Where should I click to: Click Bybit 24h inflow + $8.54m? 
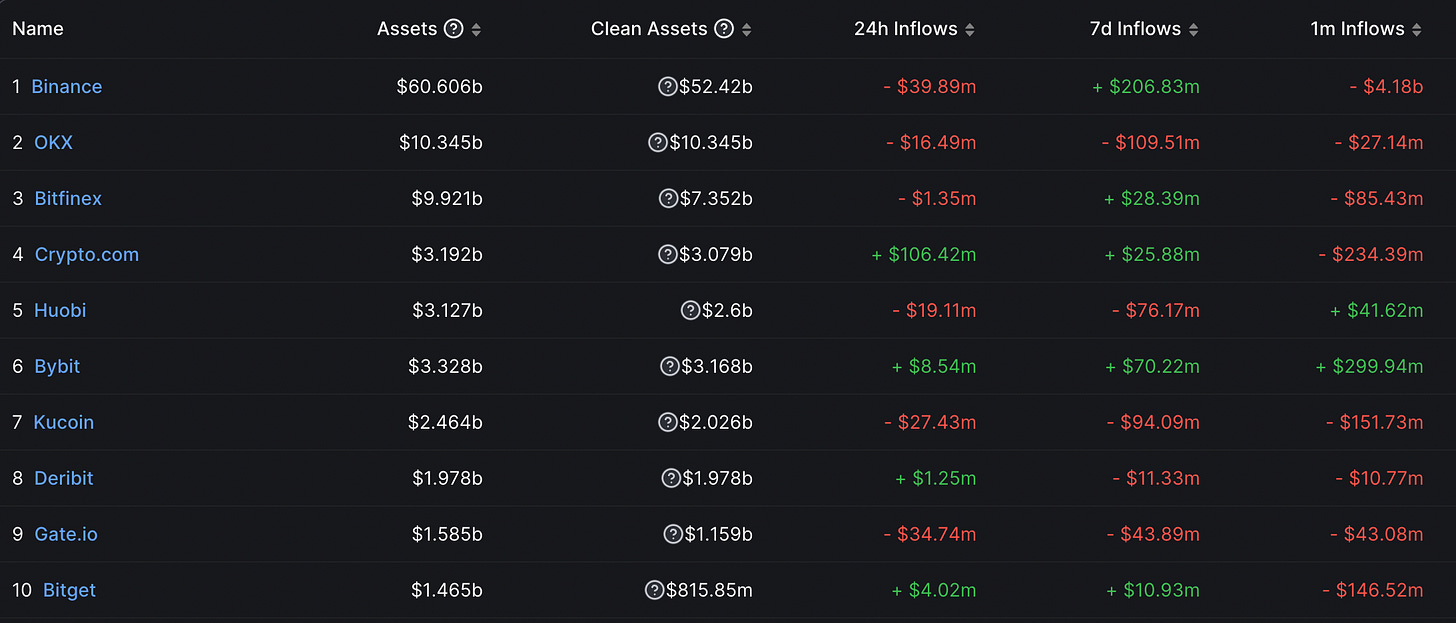(x=934, y=367)
